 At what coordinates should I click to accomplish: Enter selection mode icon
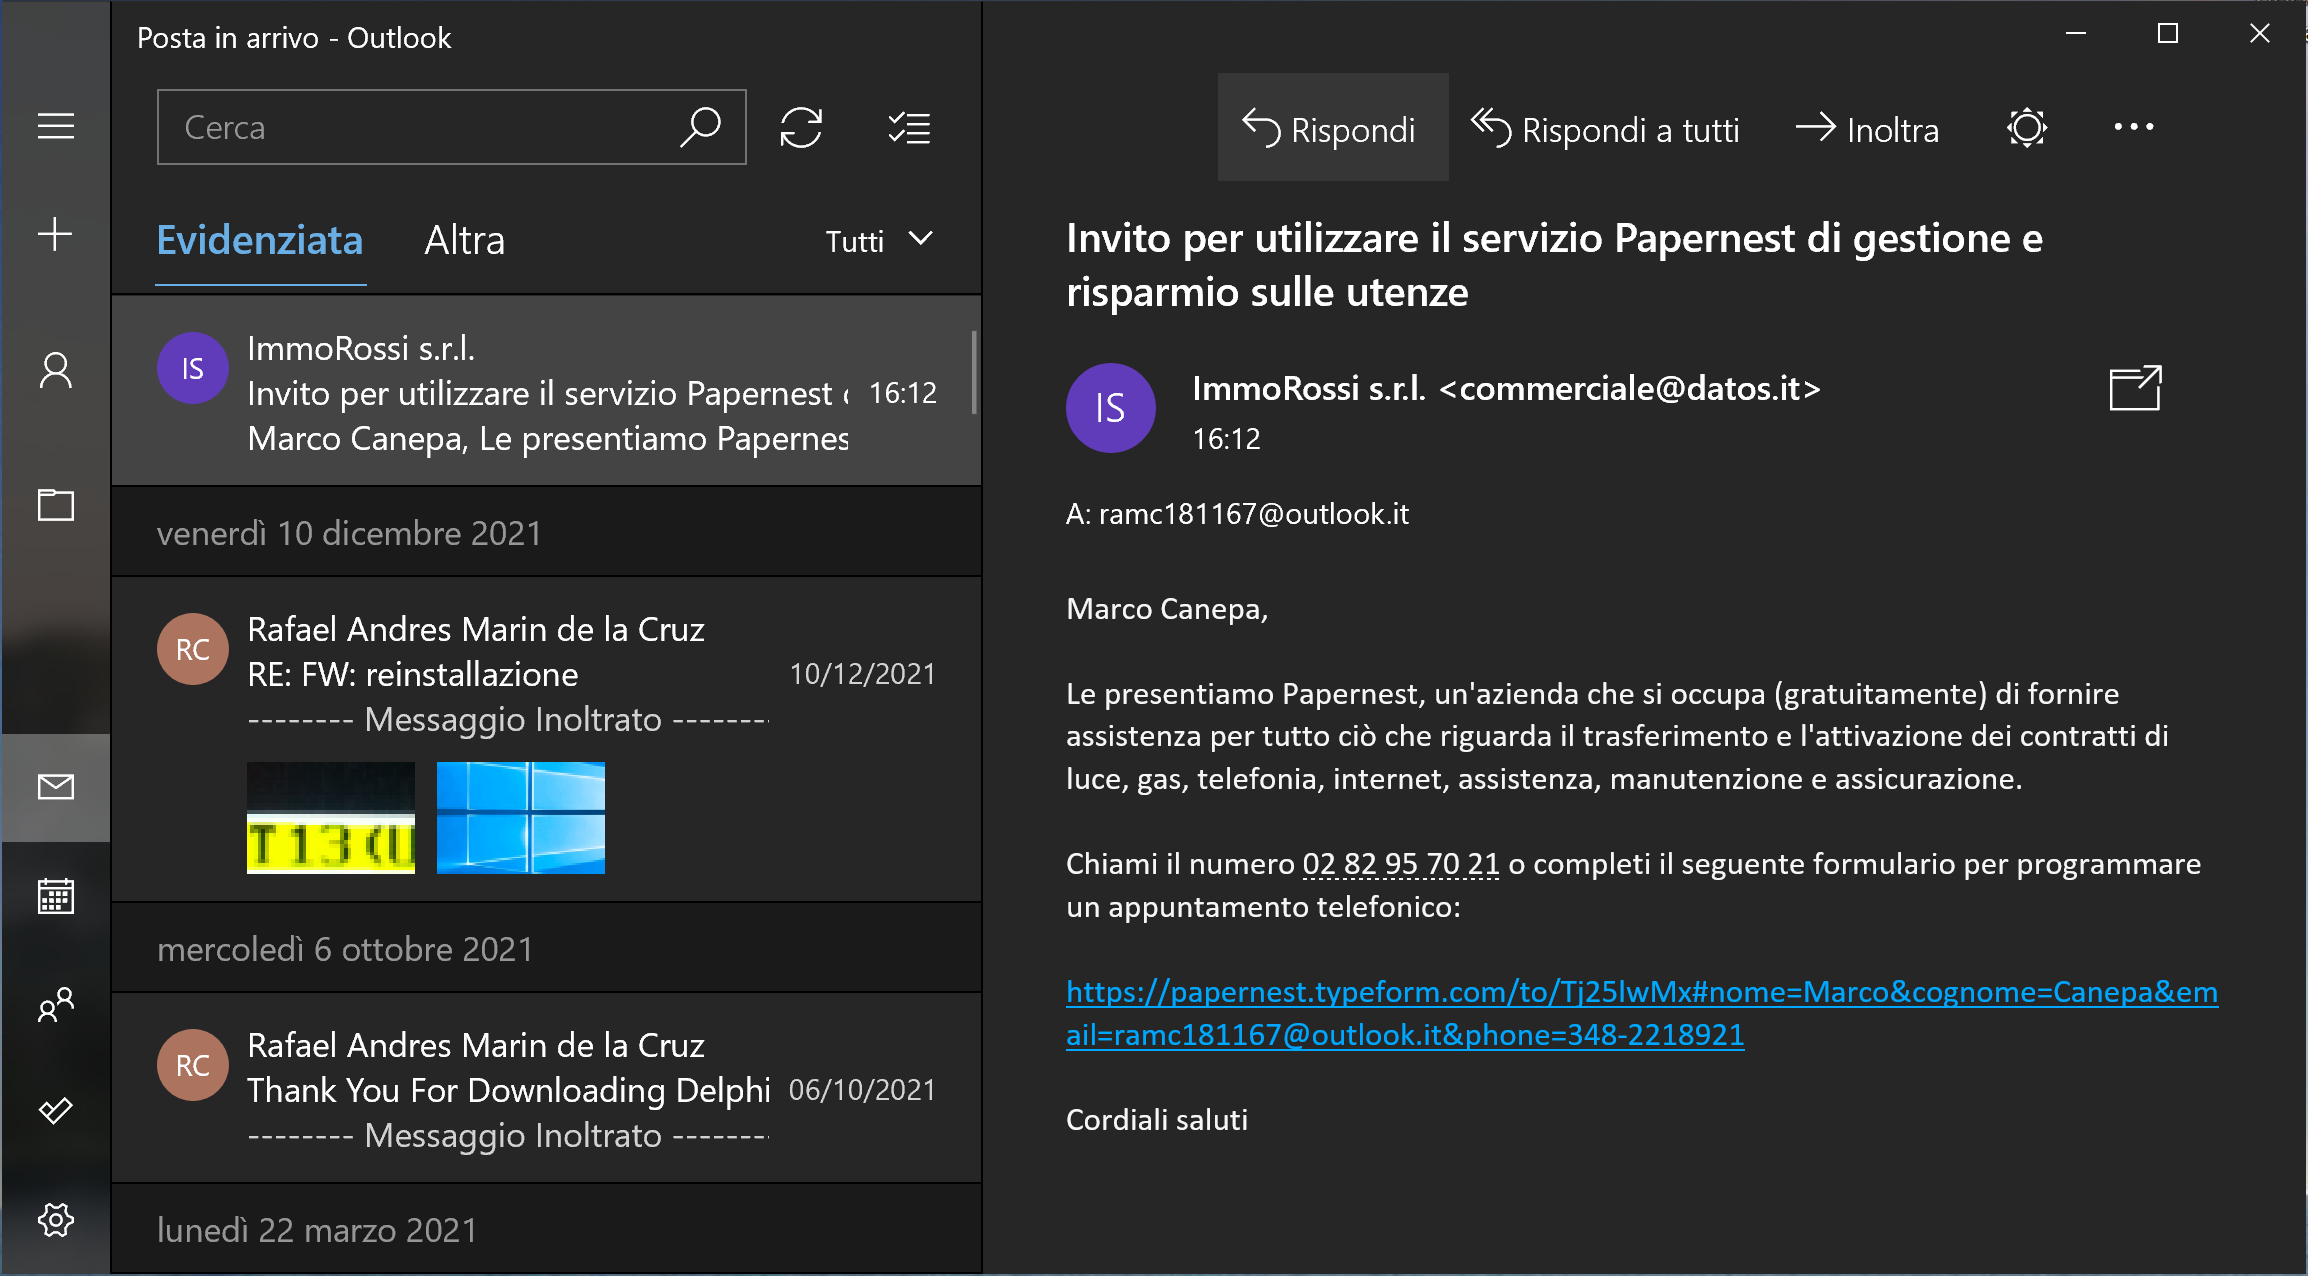click(x=909, y=128)
